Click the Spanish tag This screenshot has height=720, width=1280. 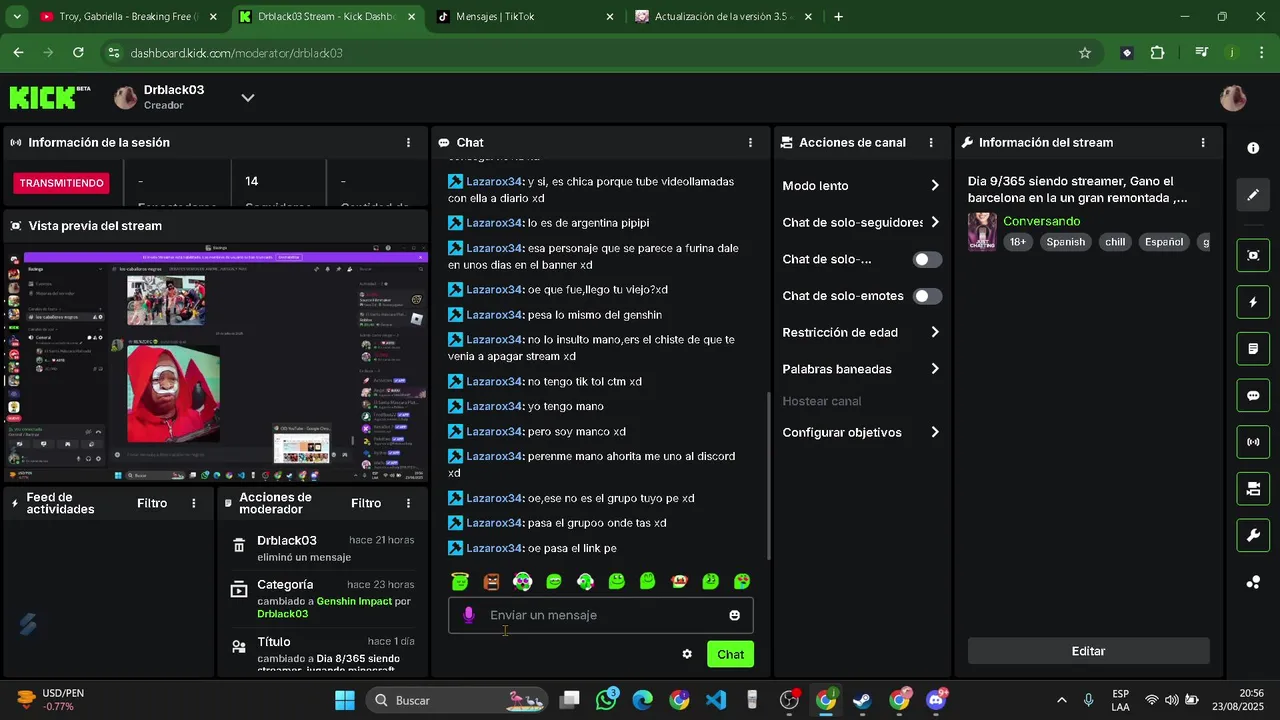(1065, 242)
